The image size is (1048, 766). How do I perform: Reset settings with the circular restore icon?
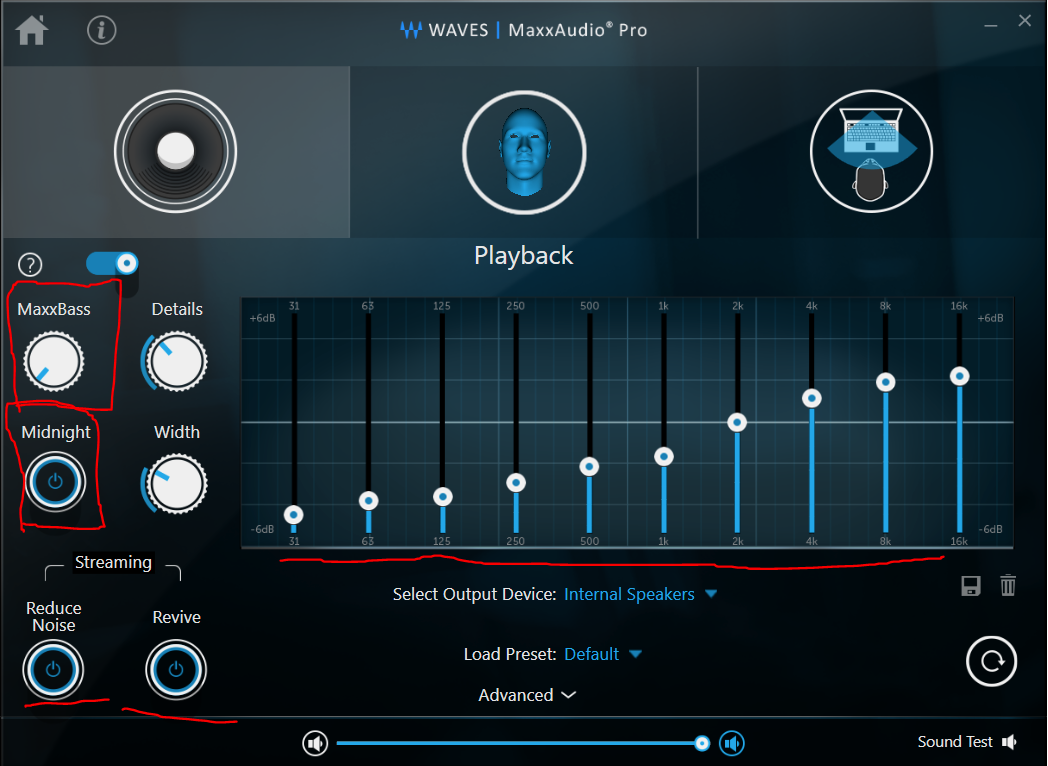click(x=991, y=661)
